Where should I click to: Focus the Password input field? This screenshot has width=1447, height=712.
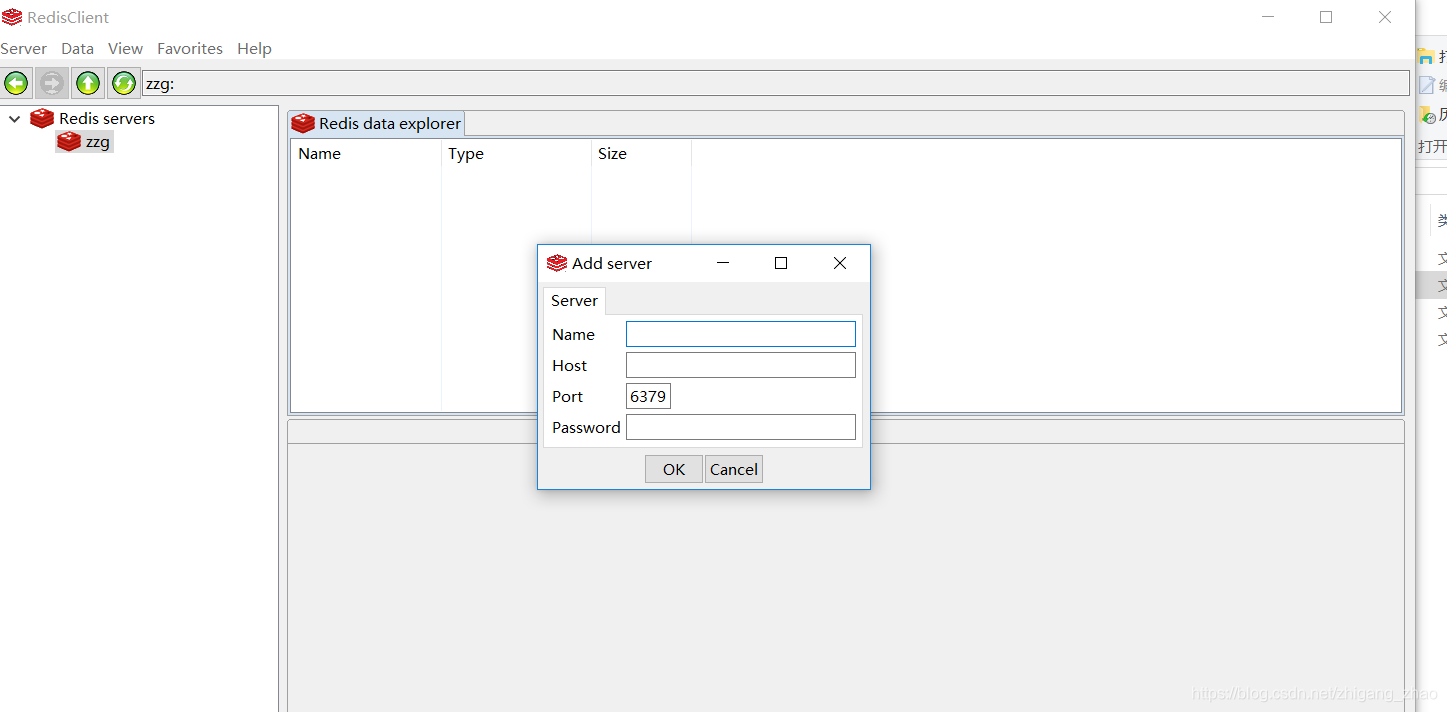click(741, 427)
